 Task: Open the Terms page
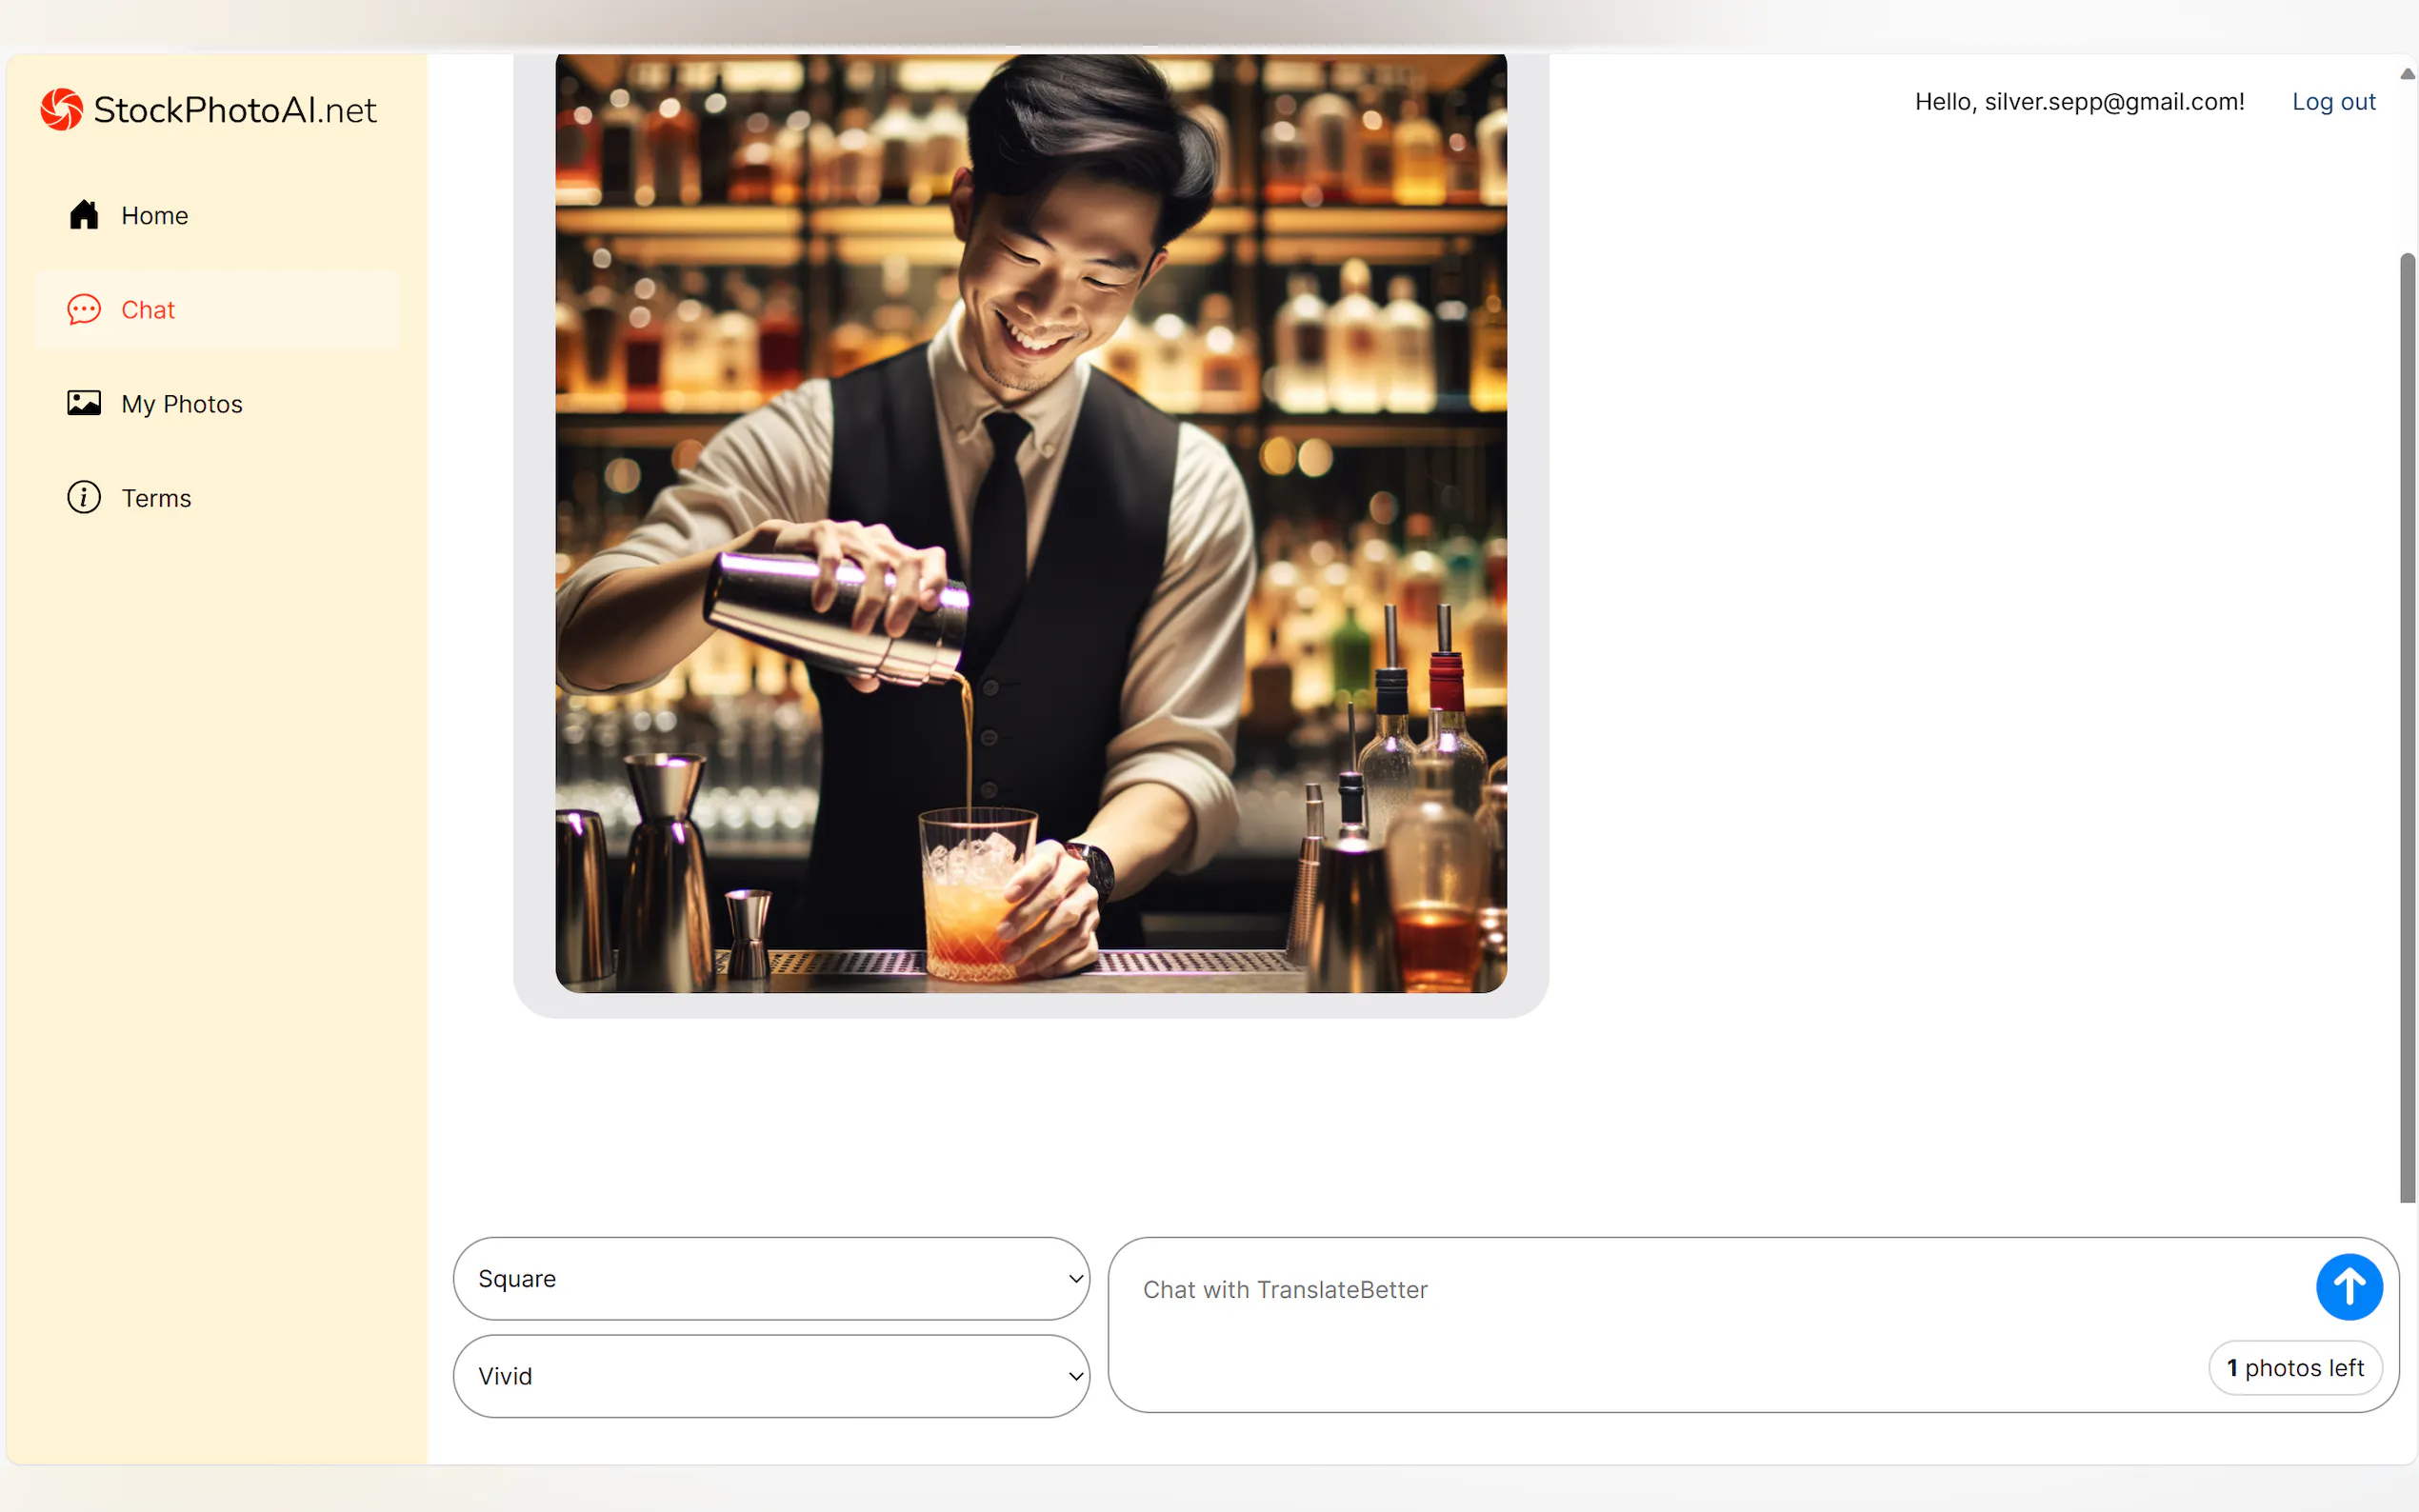217,497
